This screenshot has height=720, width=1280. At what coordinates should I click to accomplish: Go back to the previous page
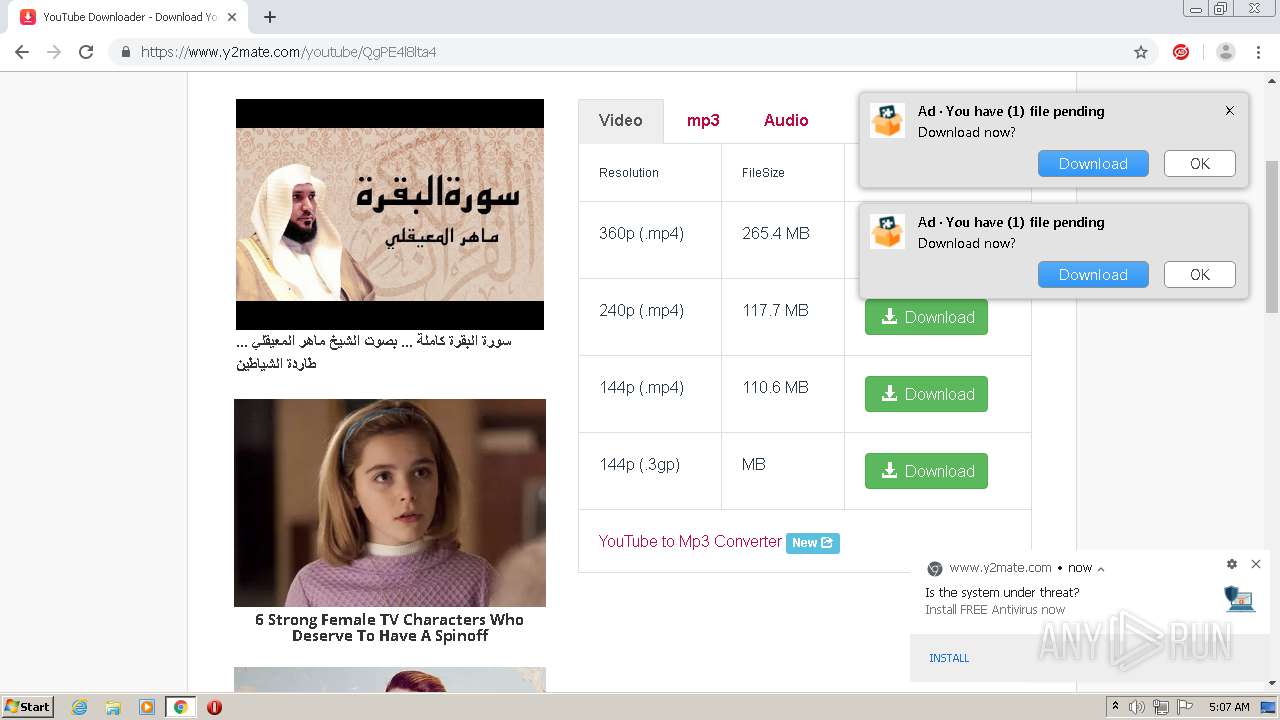point(22,52)
